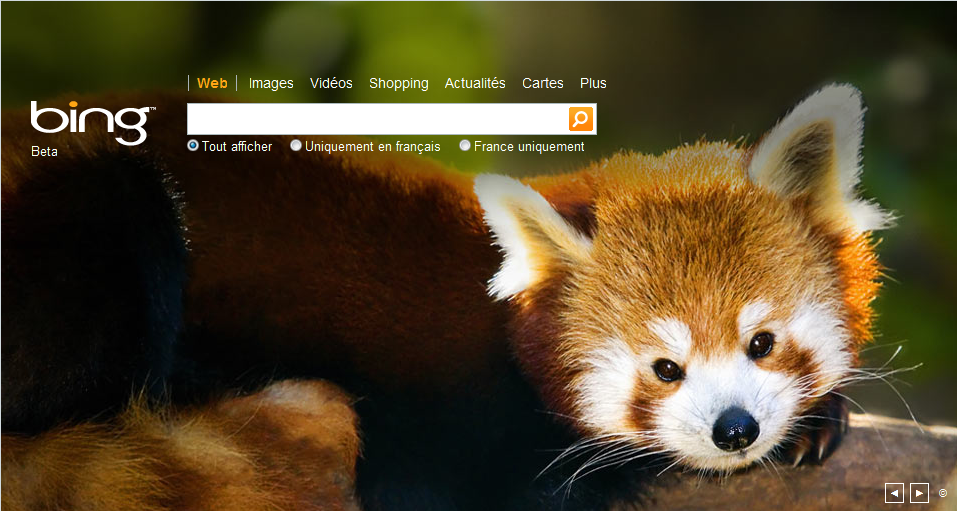Click the Bing logo
Image resolution: width=957 pixels, height=511 pixels.
click(93, 122)
